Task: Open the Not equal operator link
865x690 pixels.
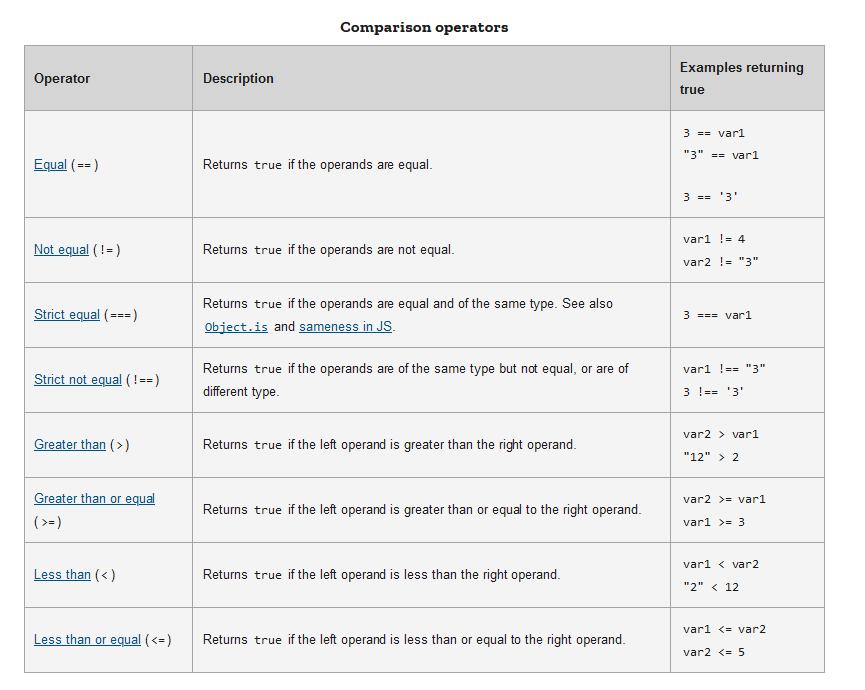Action: [61, 250]
